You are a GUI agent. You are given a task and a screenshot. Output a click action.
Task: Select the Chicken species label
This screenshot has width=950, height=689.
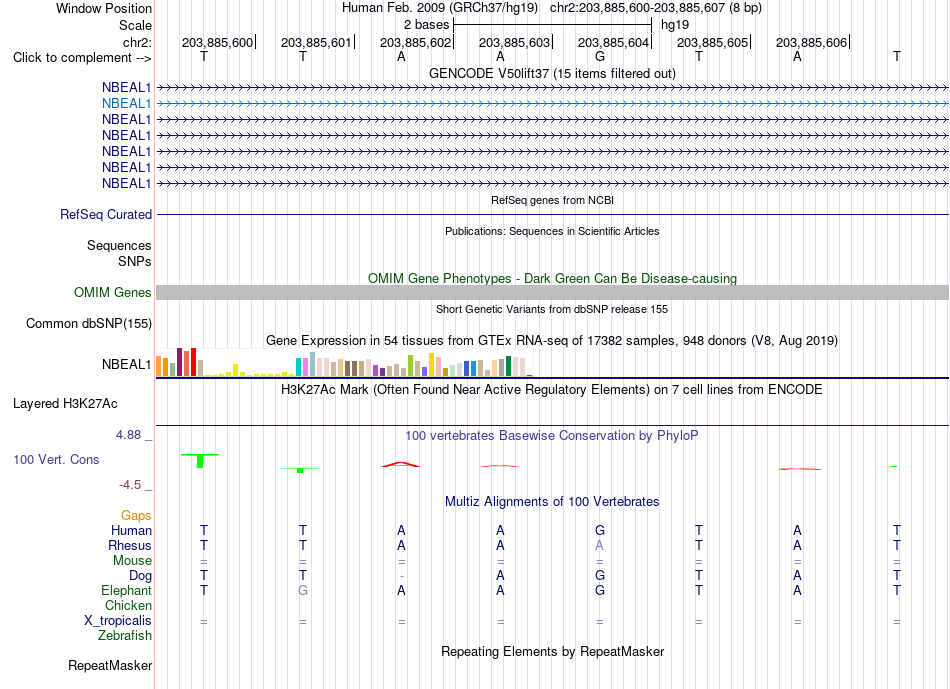click(128, 605)
